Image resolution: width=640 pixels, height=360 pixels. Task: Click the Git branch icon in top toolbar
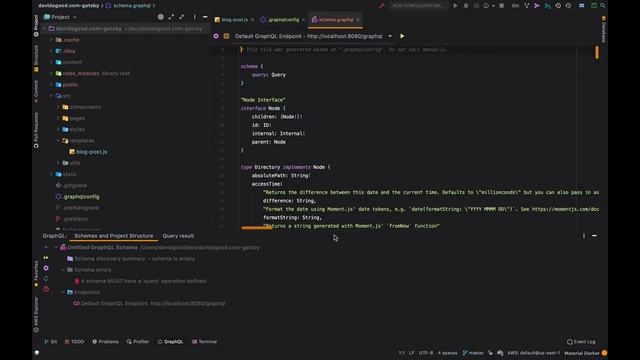pyautogui.click(x=527, y=6)
